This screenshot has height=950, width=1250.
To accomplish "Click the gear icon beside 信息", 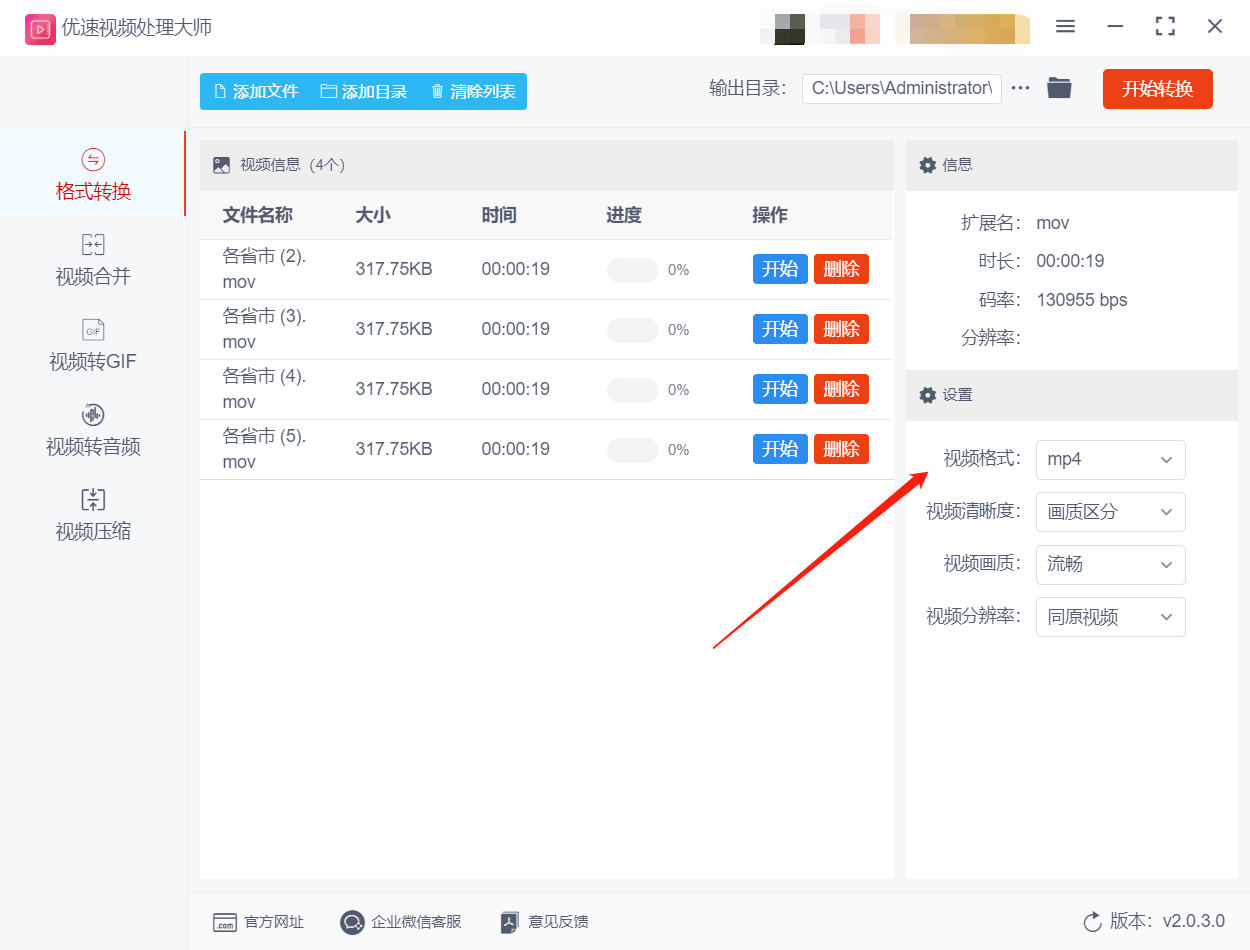I will 928,165.
